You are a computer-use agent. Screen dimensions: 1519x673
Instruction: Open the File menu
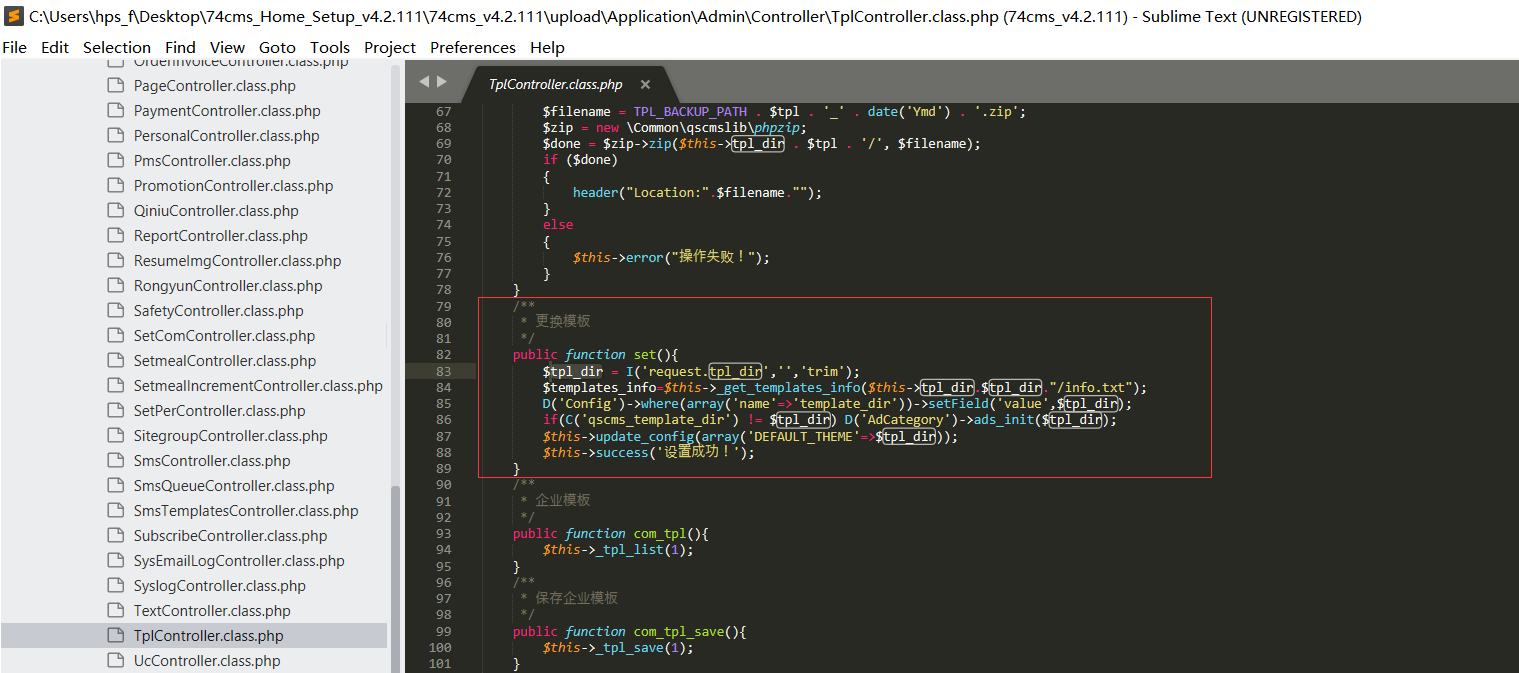pos(15,47)
